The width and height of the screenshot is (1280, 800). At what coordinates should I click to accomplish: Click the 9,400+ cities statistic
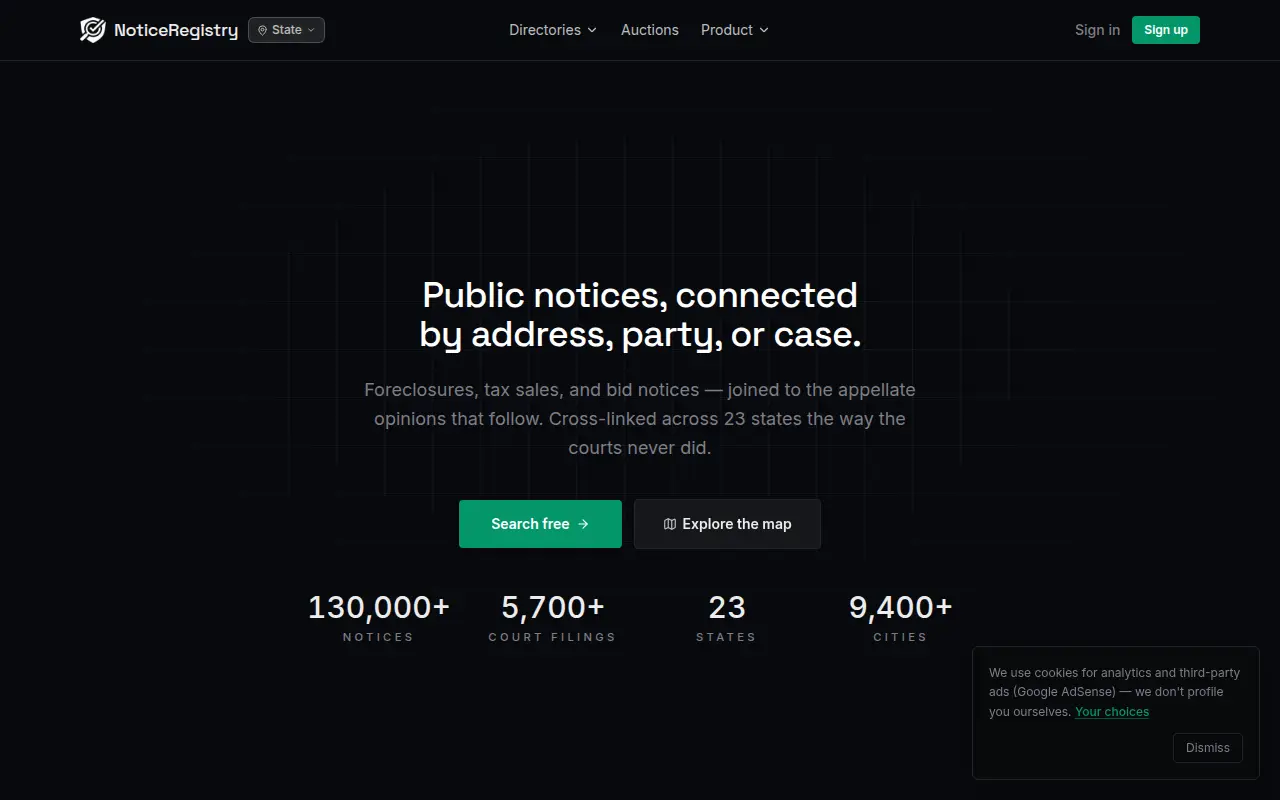[x=900, y=618]
